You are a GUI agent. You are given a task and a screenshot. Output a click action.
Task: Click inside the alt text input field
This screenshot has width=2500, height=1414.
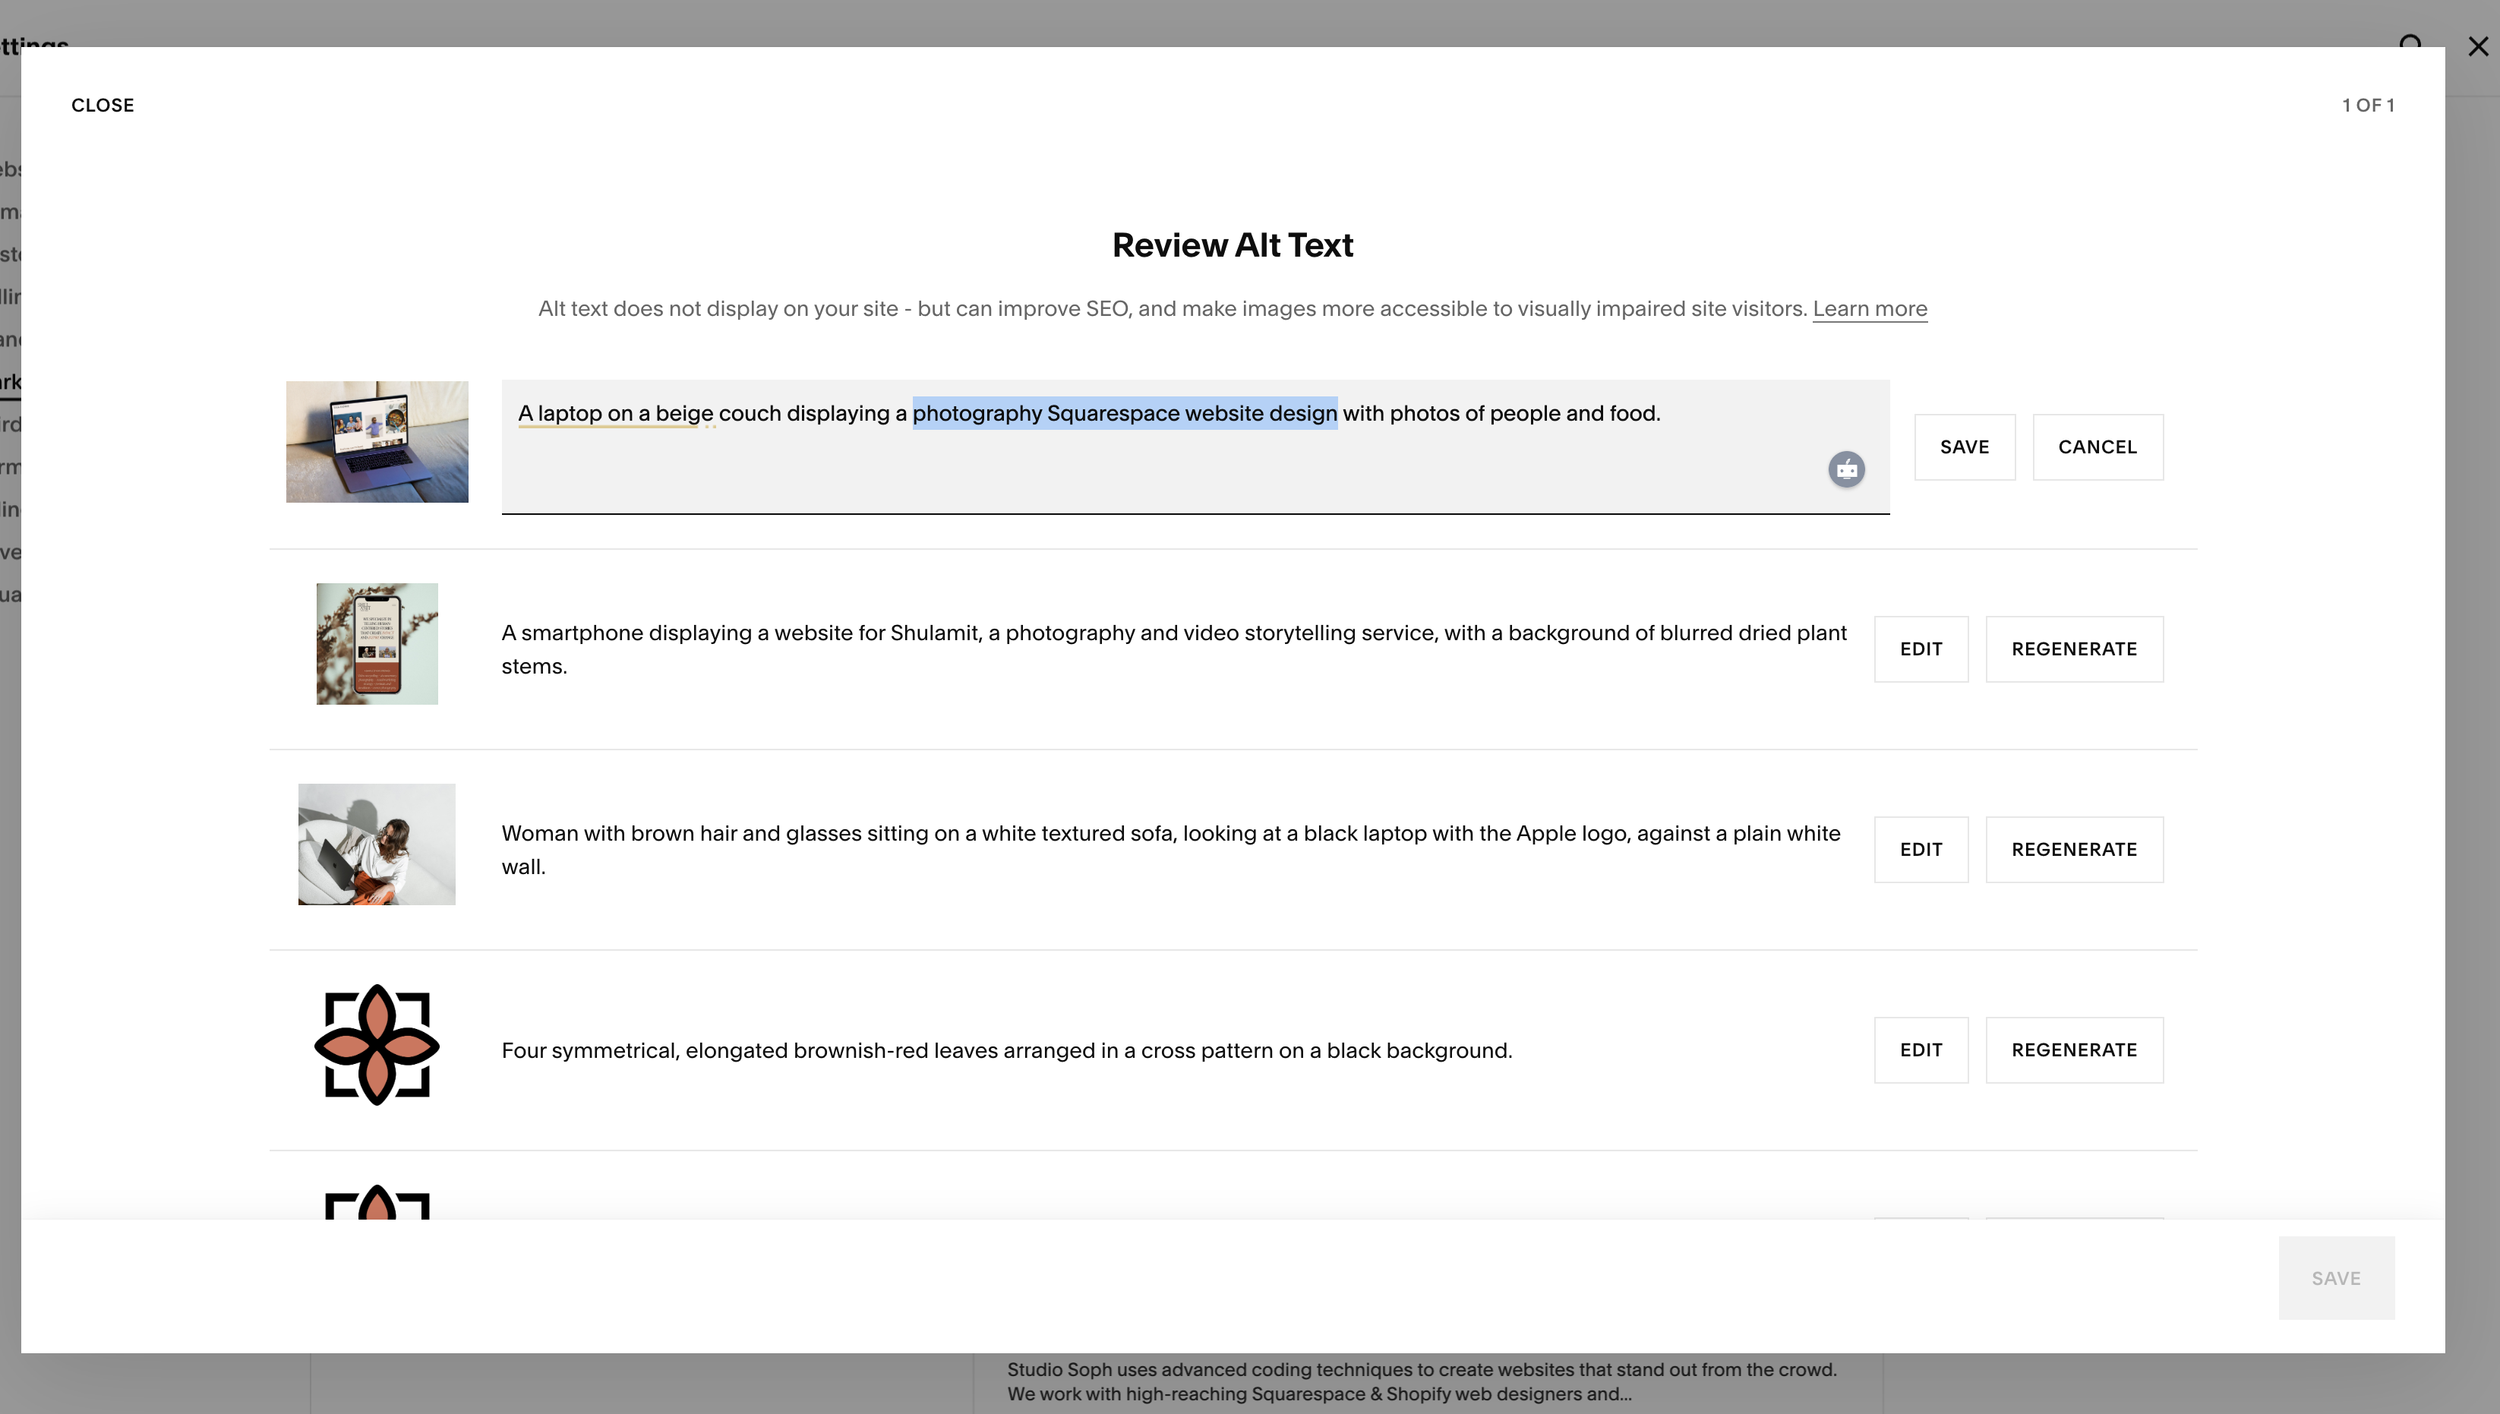1100,465
